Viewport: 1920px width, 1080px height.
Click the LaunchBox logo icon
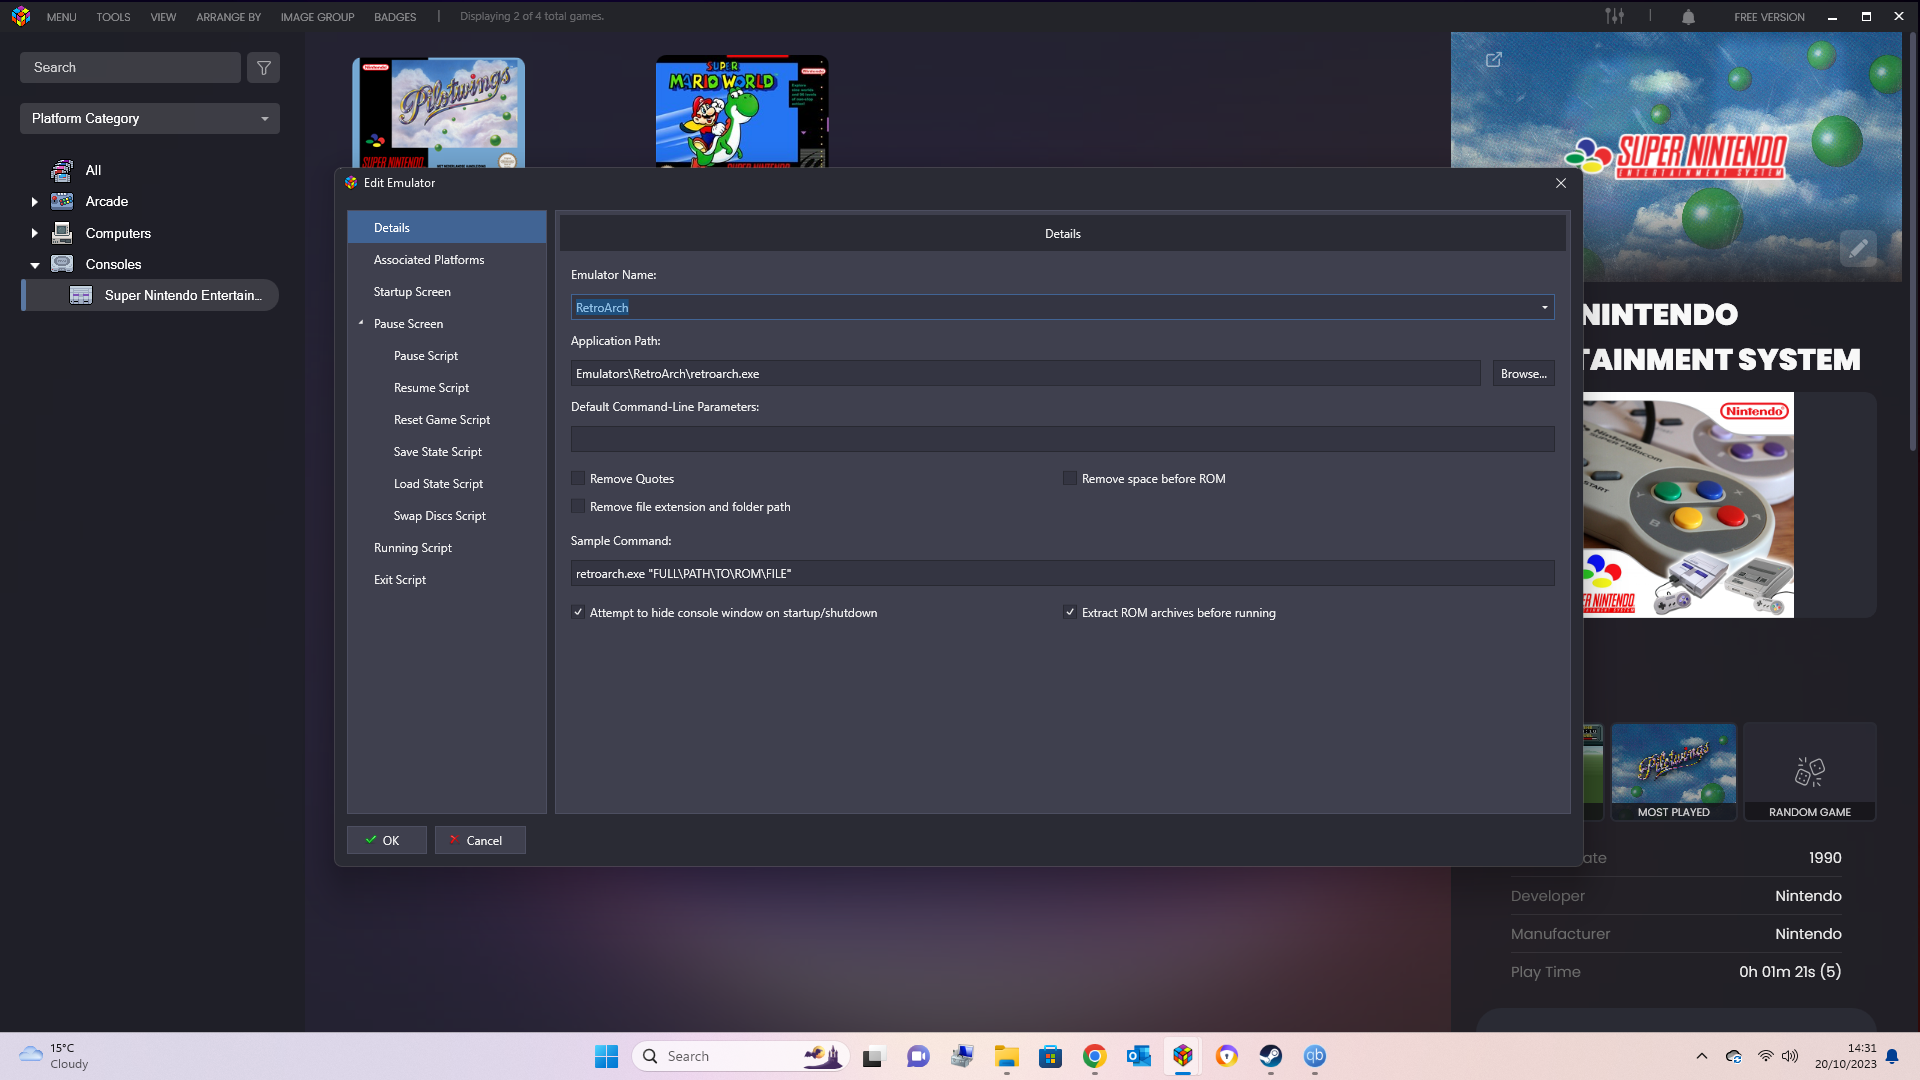(21, 16)
